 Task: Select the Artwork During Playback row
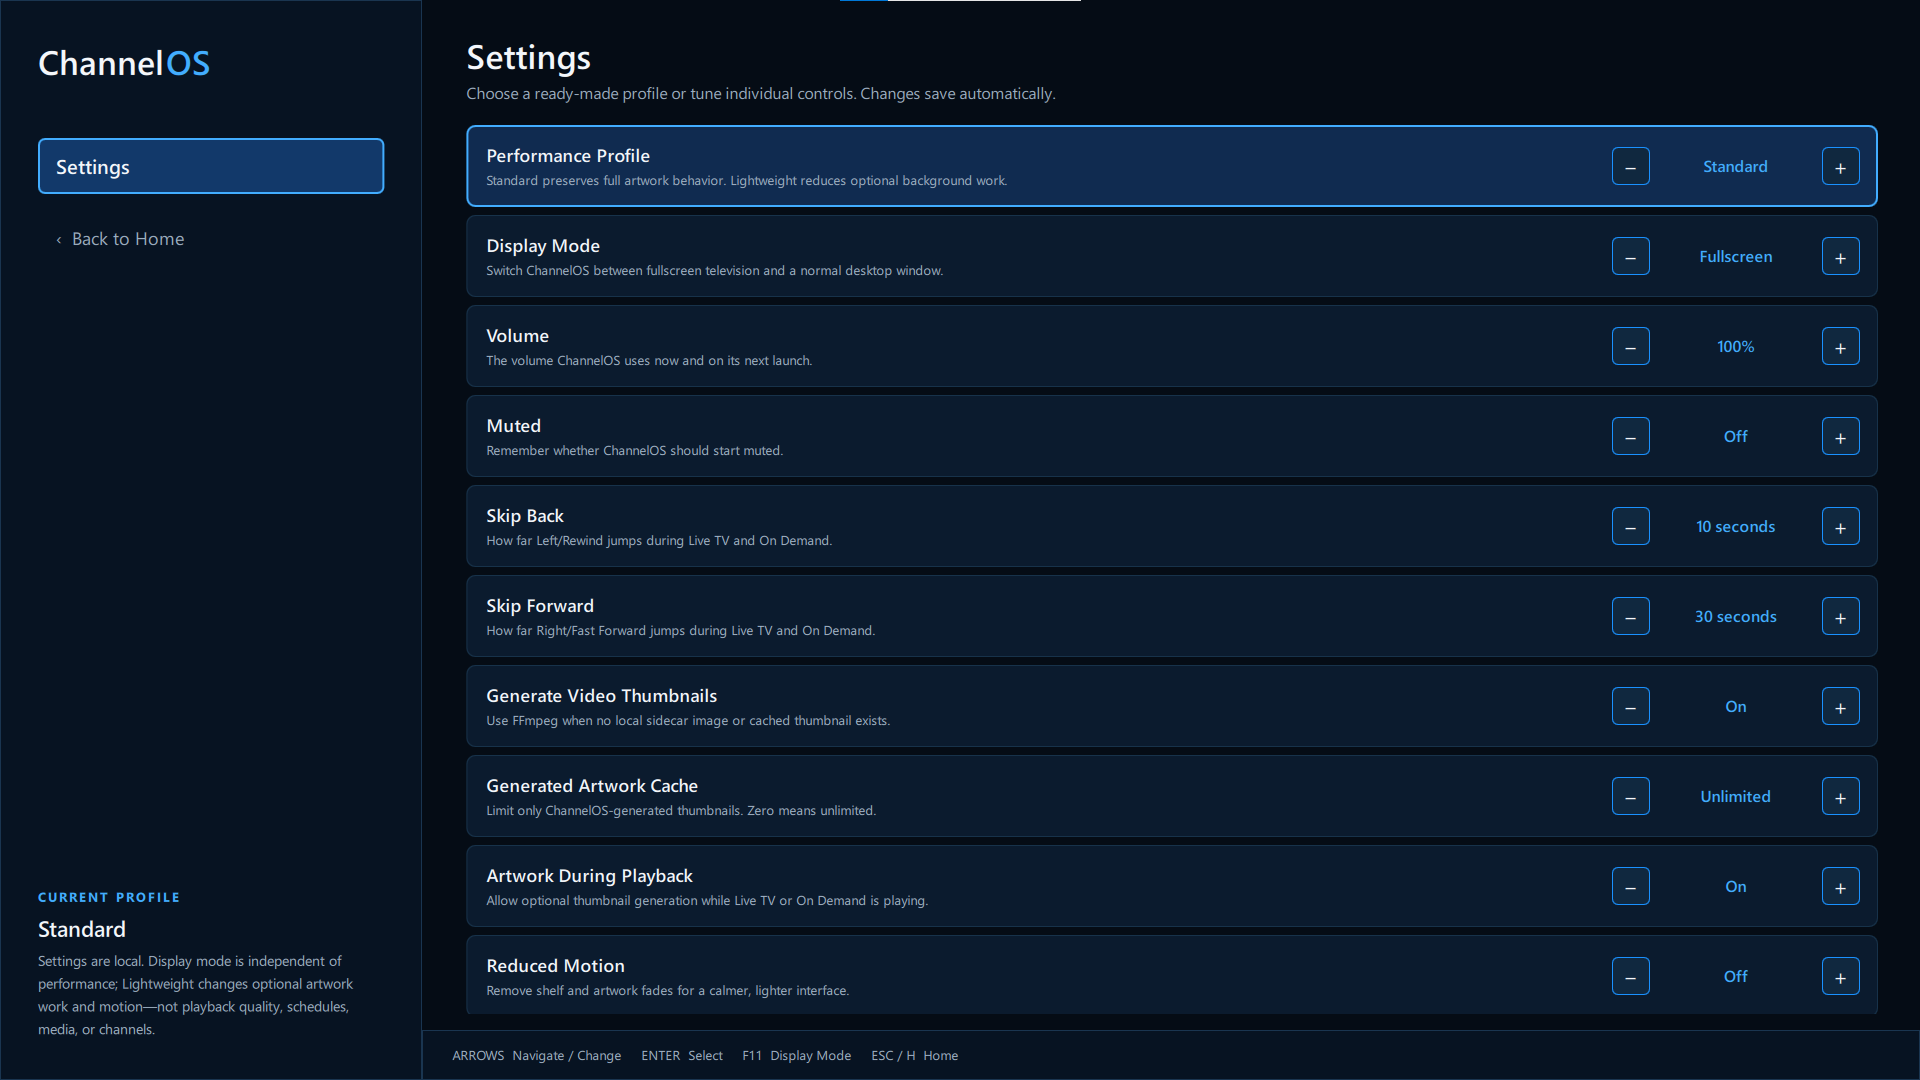[x=1171, y=886]
